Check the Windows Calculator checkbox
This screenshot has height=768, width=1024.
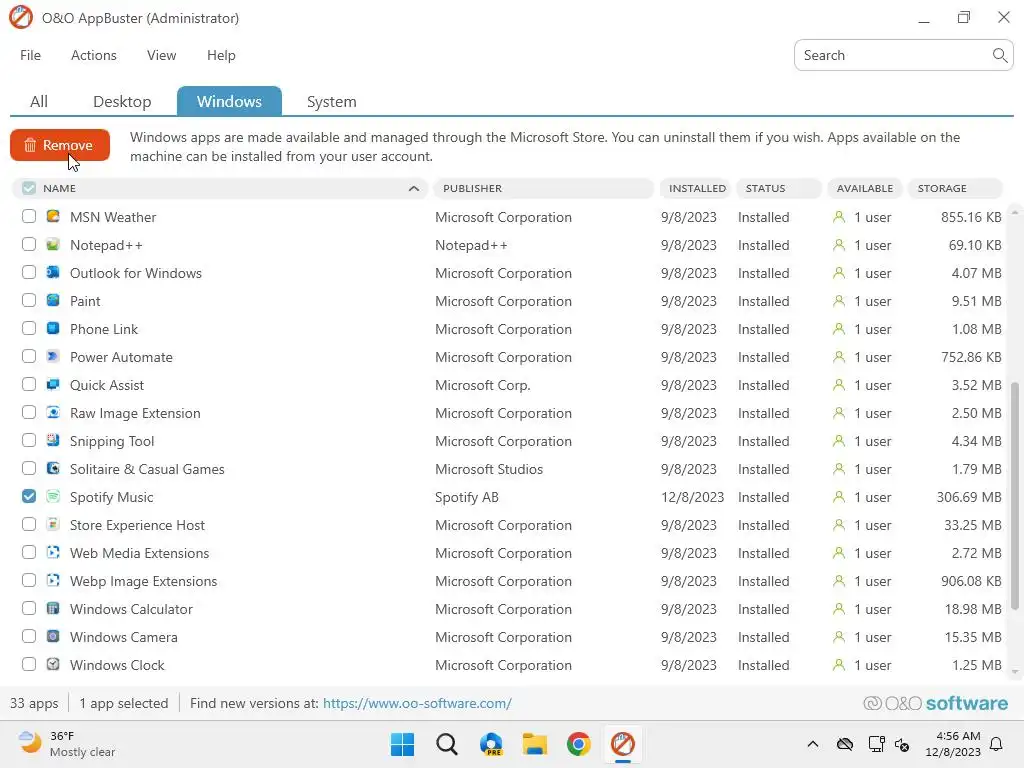point(29,609)
